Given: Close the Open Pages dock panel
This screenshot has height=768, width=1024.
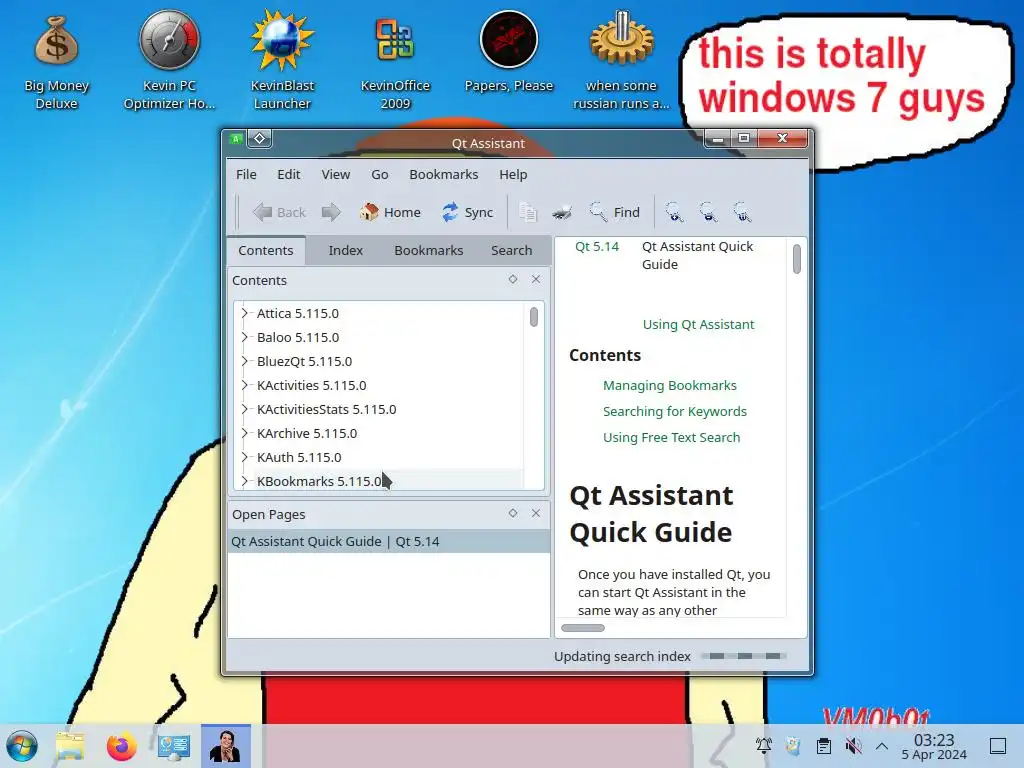Looking at the screenshot, I should [536, 513].
